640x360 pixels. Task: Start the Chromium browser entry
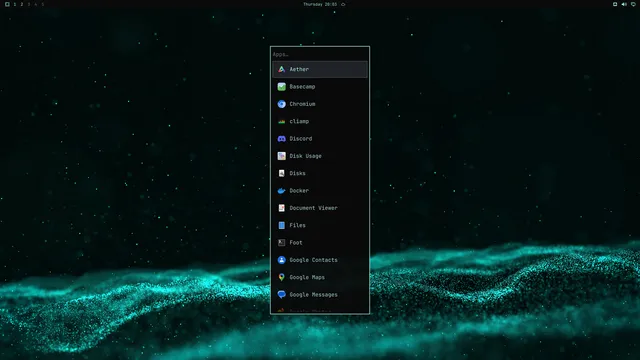tap(320, 104)
